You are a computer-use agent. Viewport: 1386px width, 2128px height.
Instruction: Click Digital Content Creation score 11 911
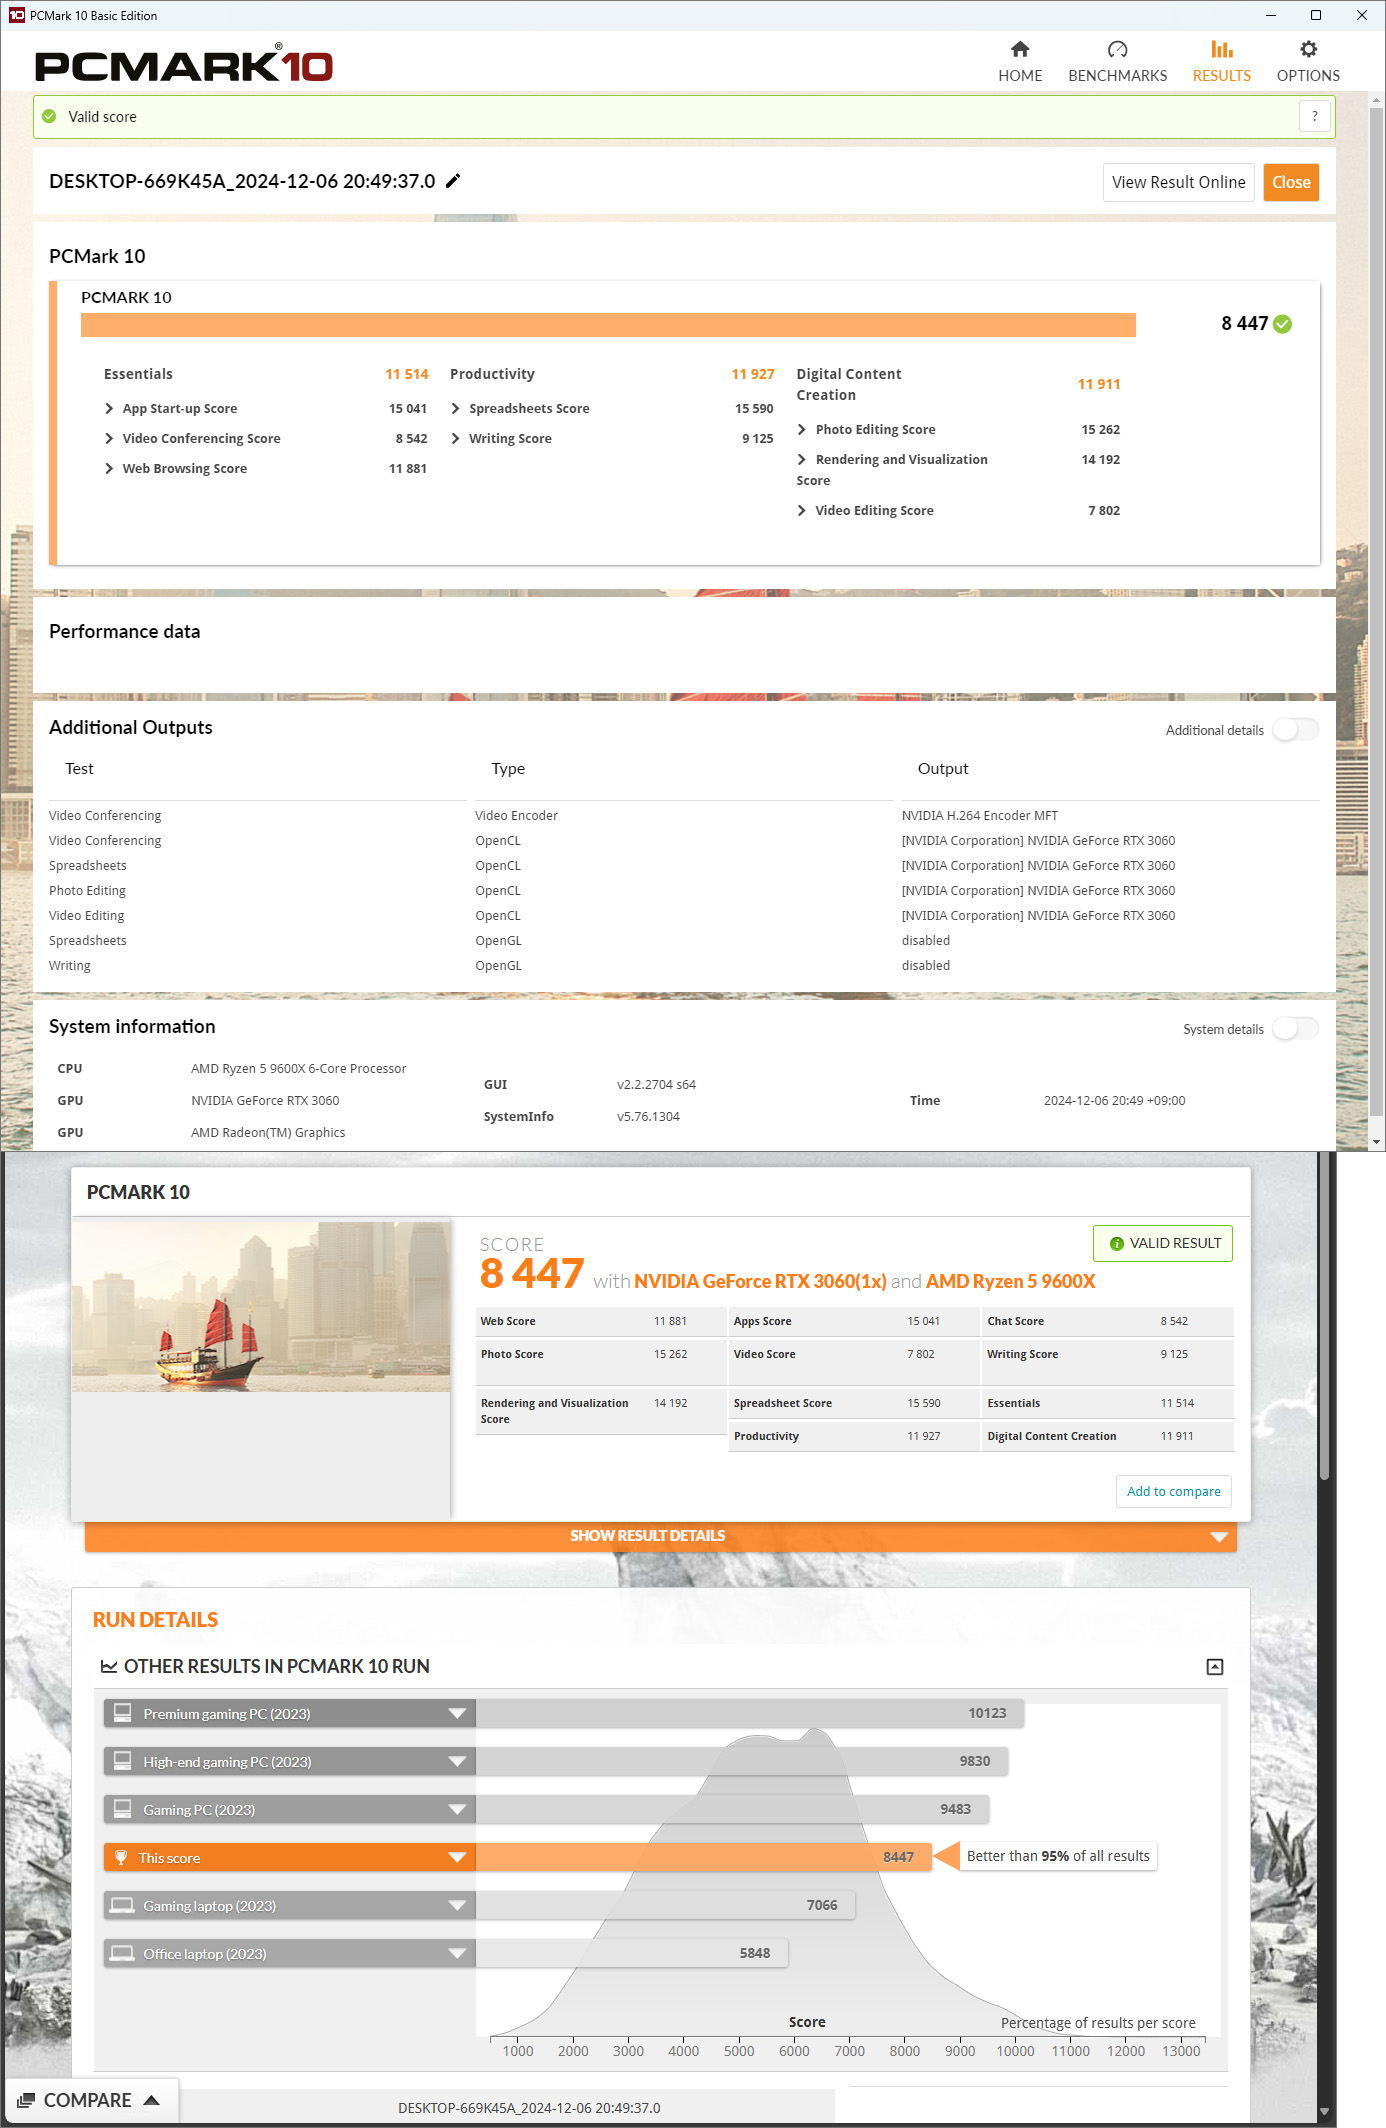pyautogui.click(x=1098, y=384)
